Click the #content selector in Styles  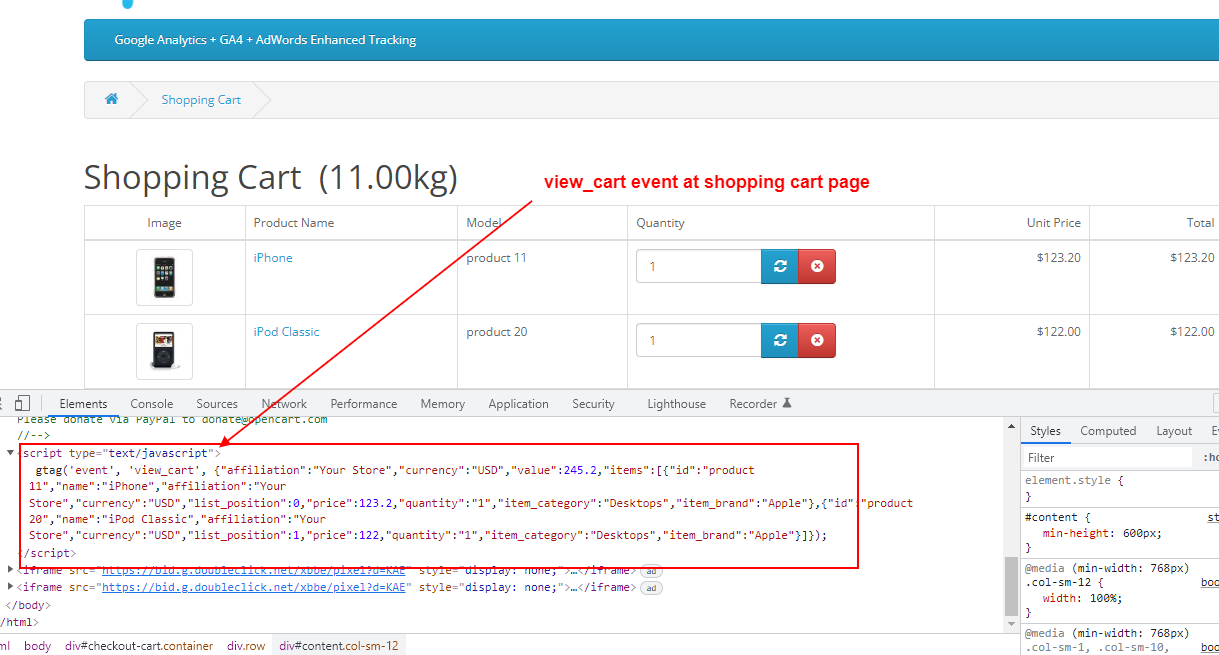pyautogui.click(x=1050, y=517)
